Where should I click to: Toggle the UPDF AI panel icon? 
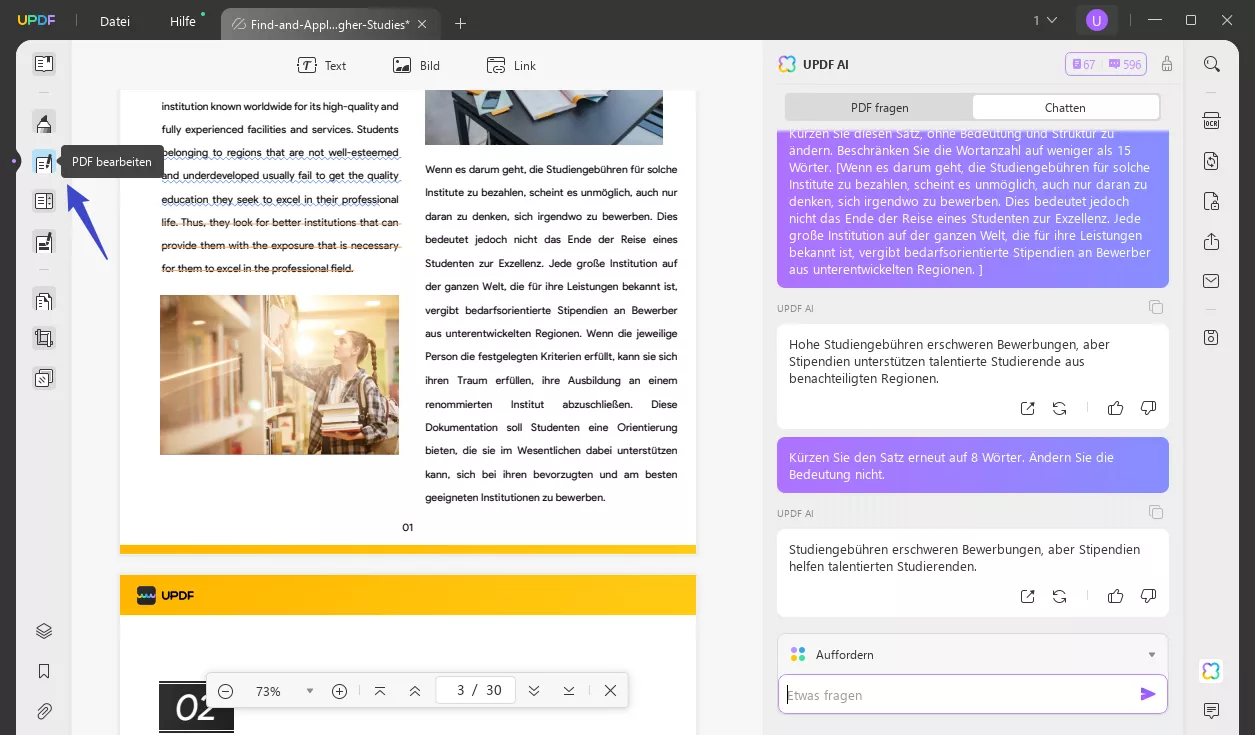pyautogui.click(x=1211, y=670)
